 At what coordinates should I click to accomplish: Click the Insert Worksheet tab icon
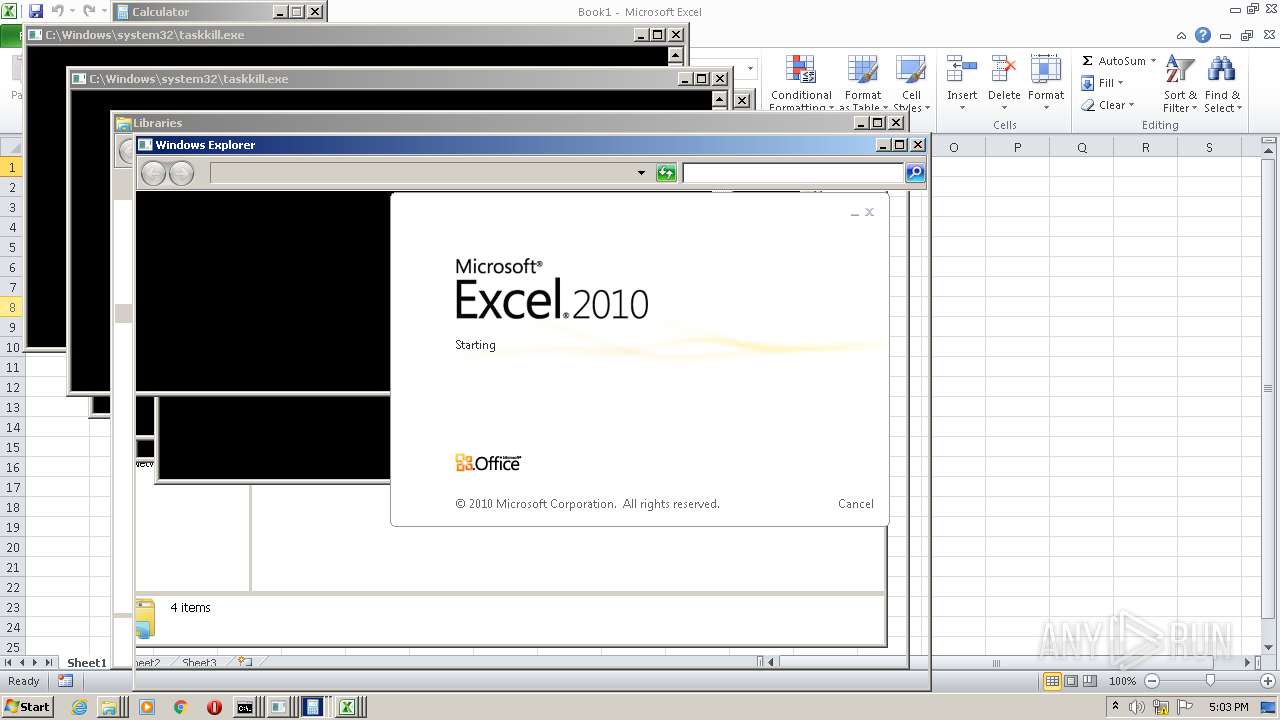[x=243, y=662]
